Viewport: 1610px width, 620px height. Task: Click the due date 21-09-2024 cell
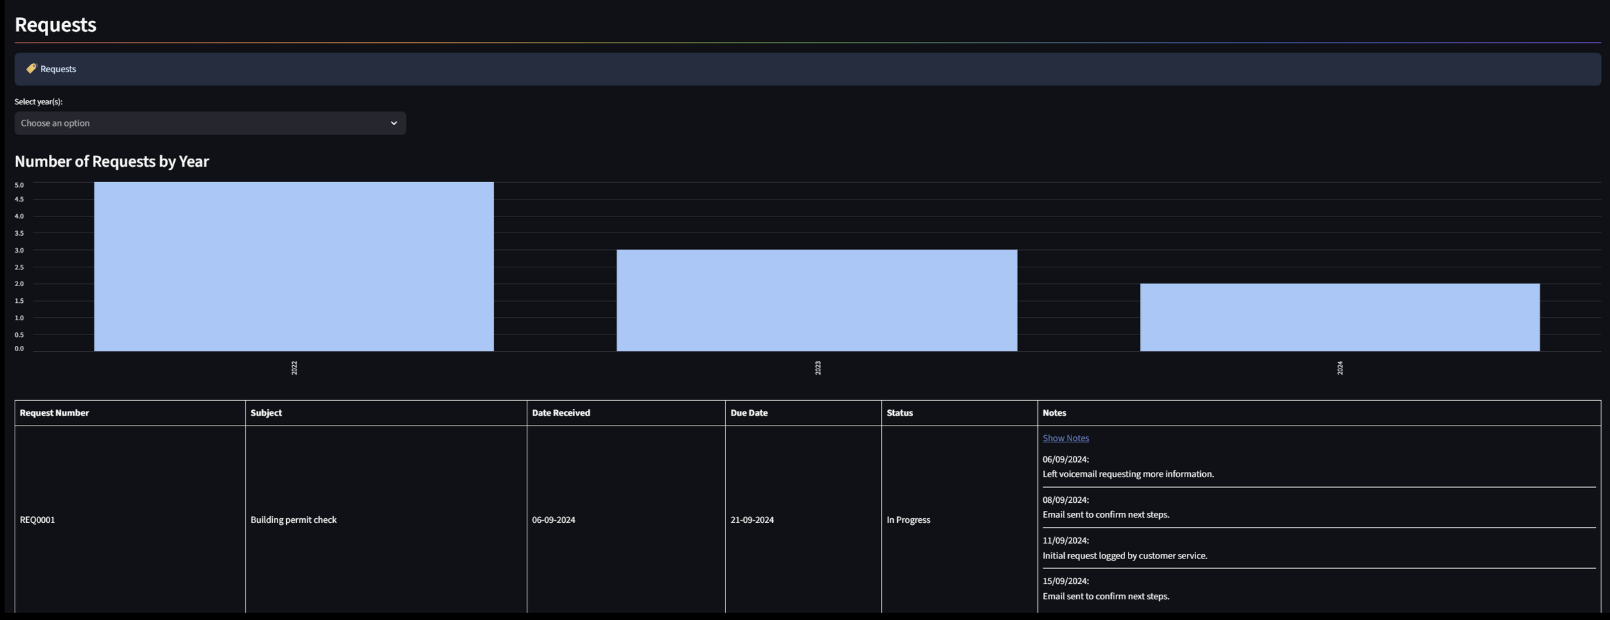pos(752,520)
